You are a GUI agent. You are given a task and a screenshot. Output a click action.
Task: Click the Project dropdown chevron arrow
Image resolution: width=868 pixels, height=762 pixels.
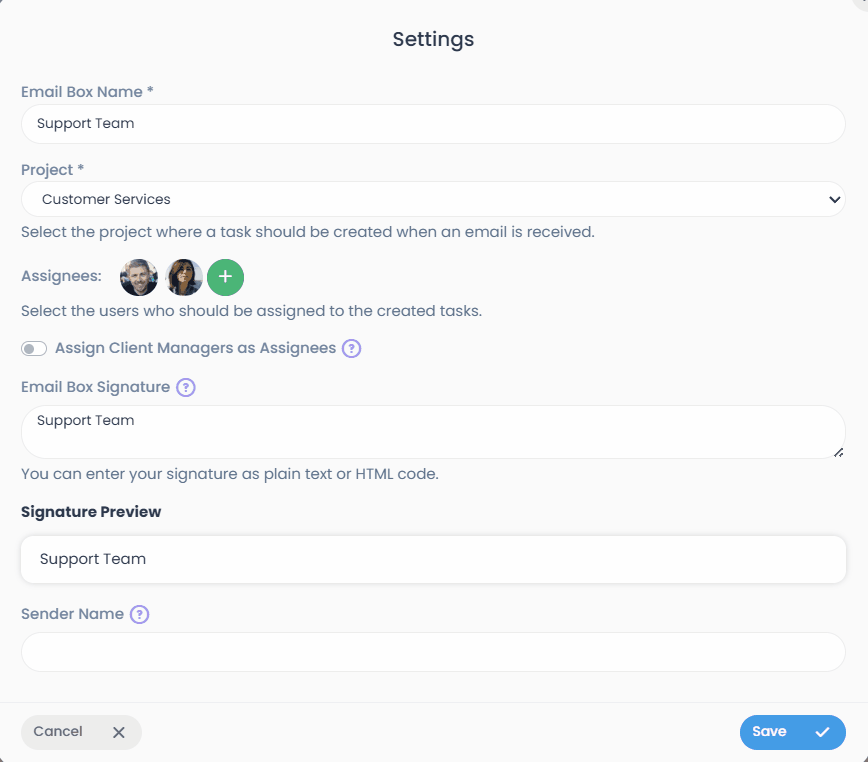click(835, 199)
